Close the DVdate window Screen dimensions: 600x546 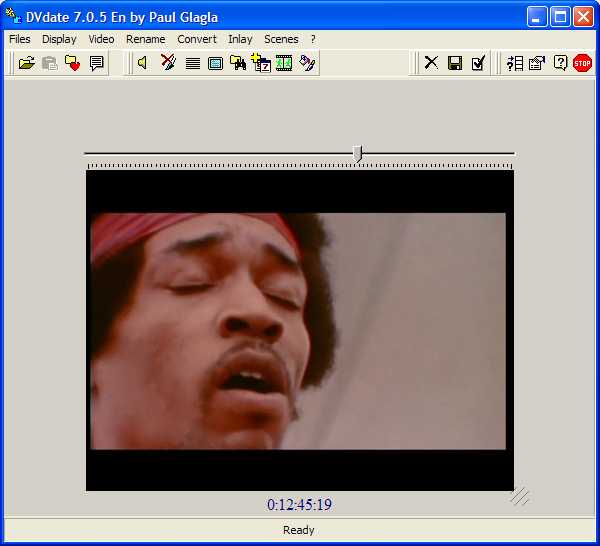click(x=584, y=17)
